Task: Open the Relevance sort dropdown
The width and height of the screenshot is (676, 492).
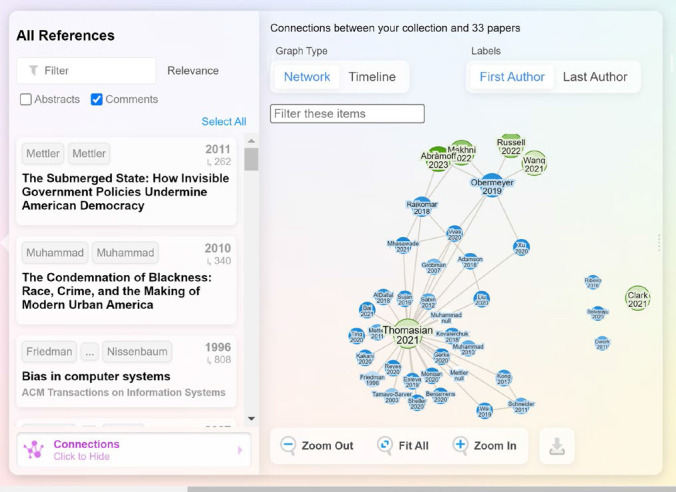Action: pos(193,71)
